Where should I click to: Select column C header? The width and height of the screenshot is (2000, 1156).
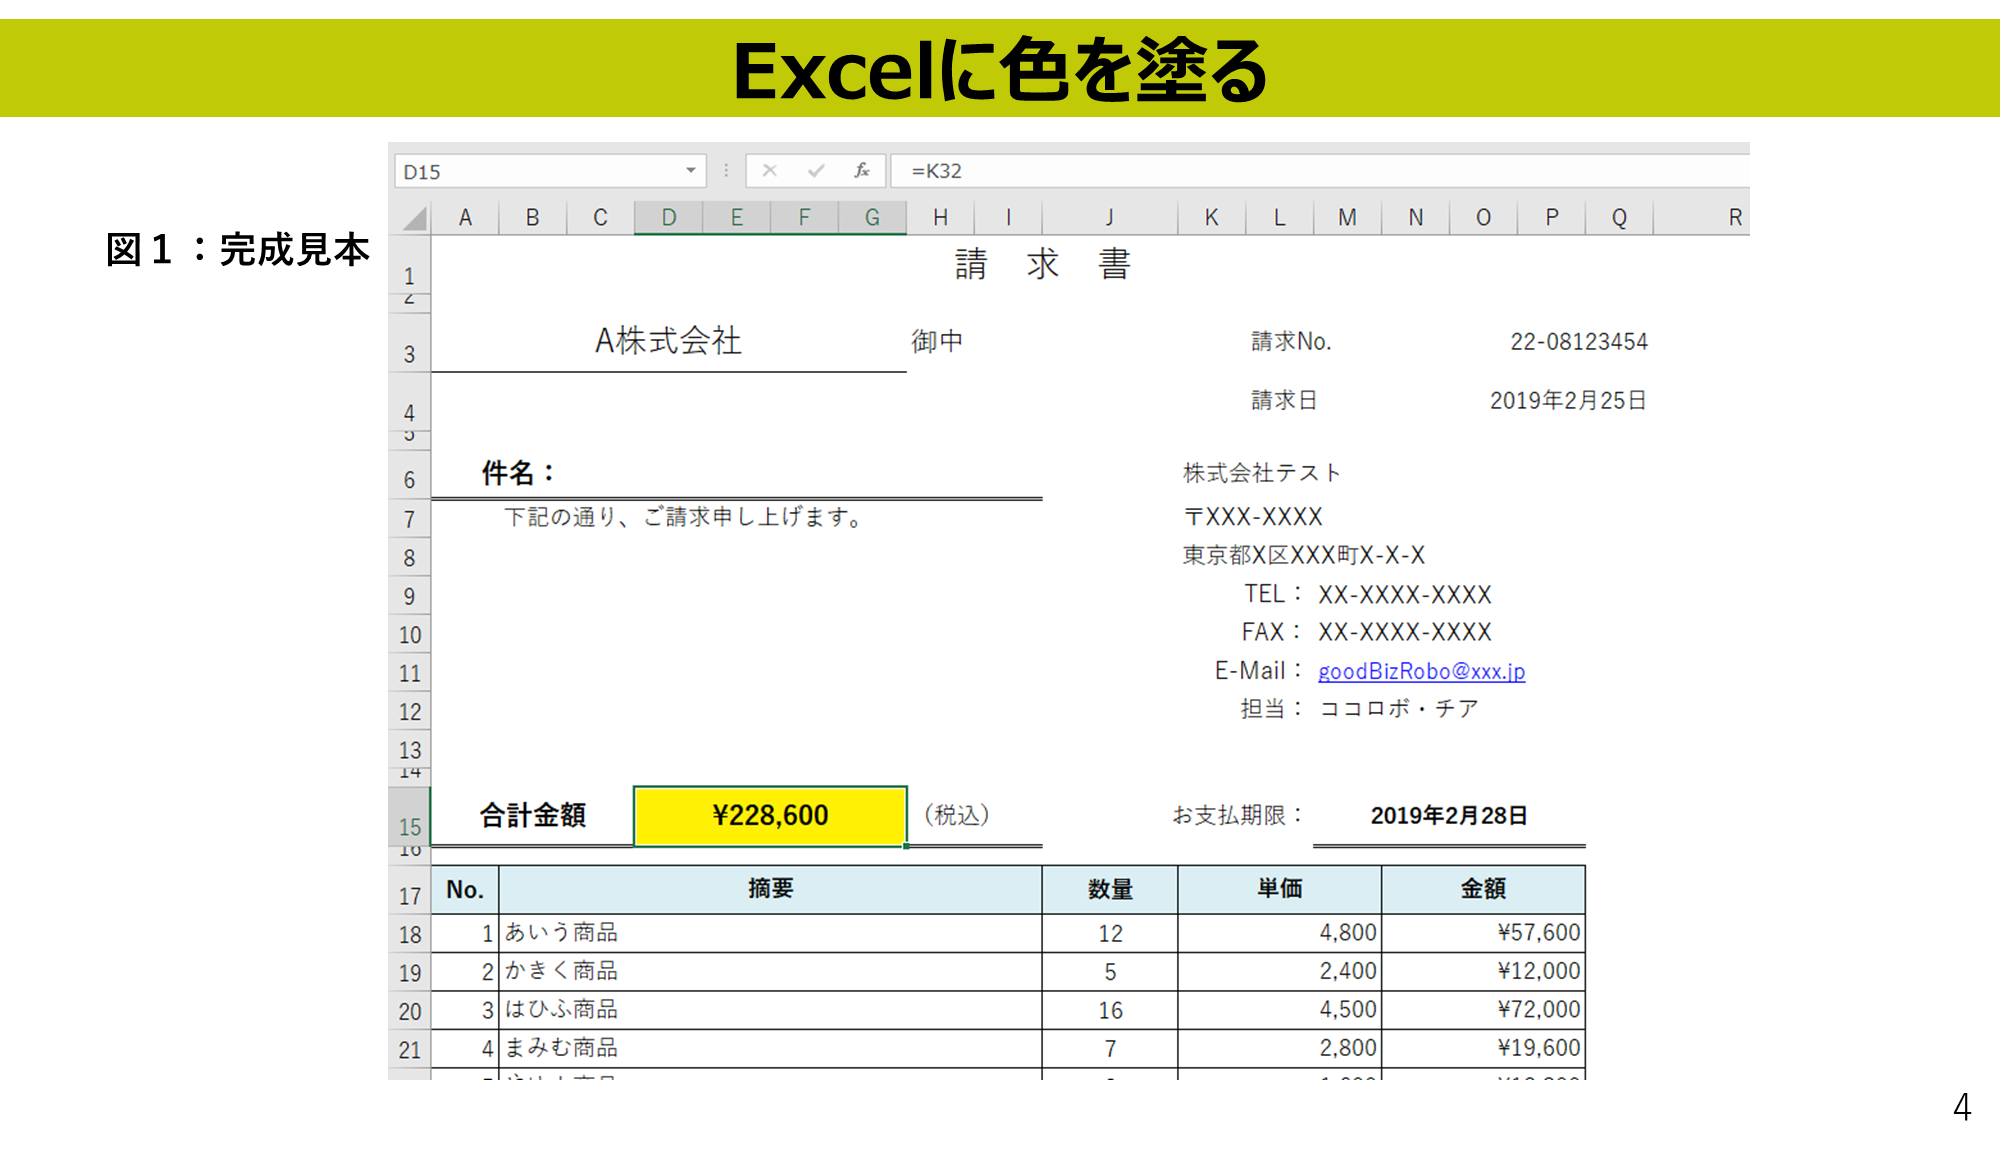[x=600, y=218]
